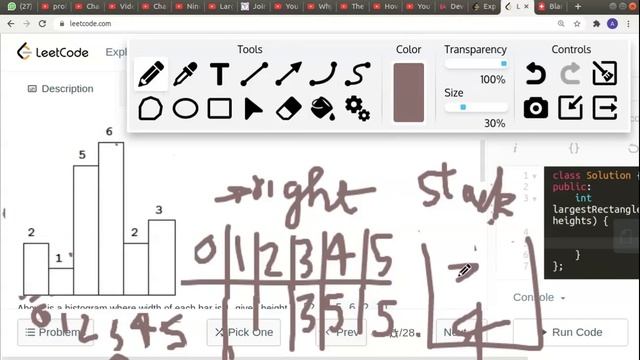Open a new browser tab
Viewport: 640px width, 360px height.
(578, 7)
